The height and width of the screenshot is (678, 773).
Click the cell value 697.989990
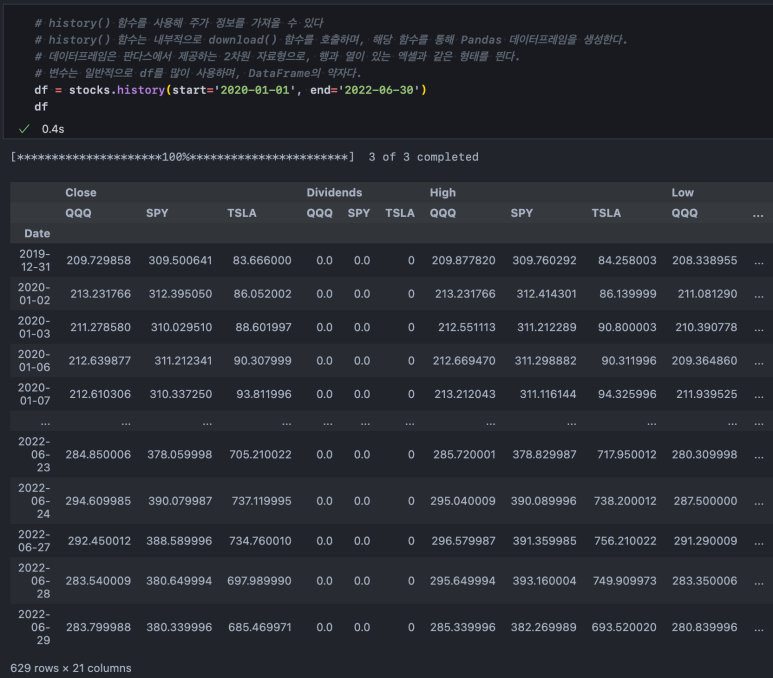259,581
